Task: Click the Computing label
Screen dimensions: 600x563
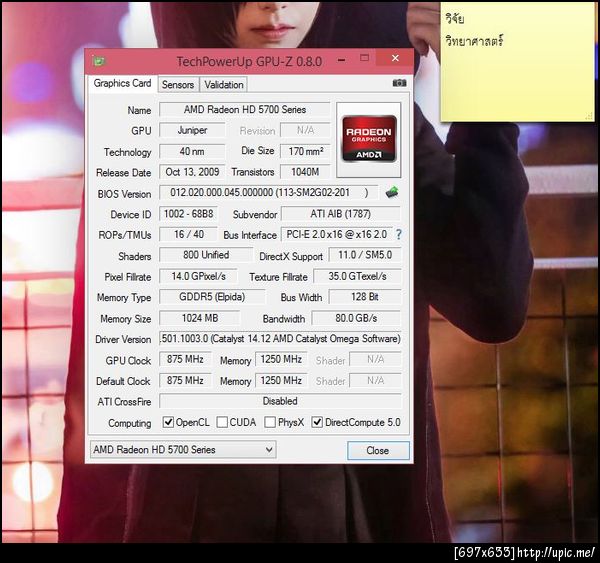Action: (x=130, y=423)
